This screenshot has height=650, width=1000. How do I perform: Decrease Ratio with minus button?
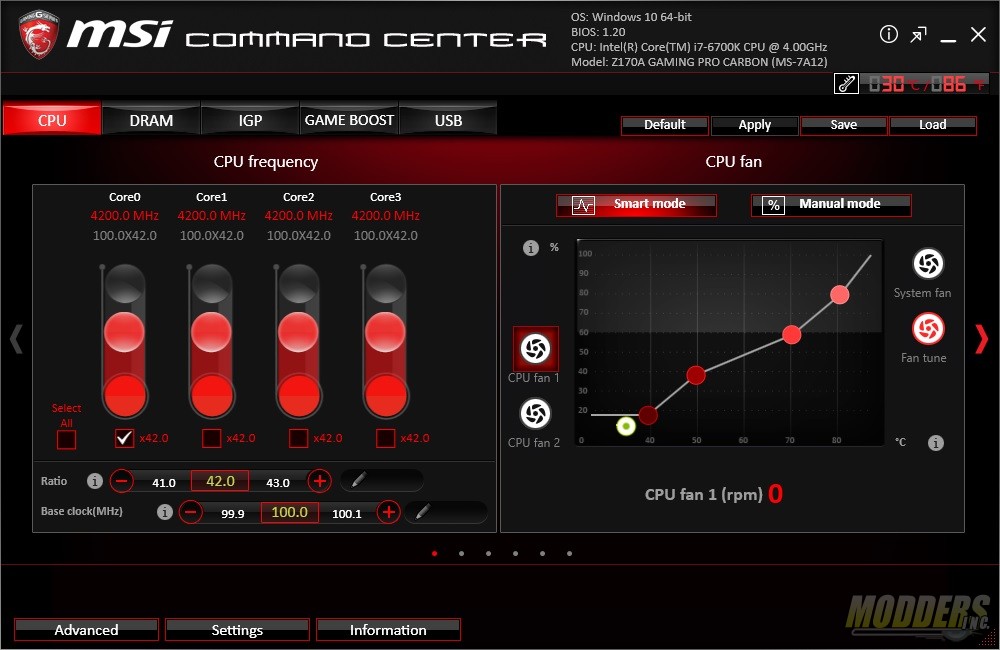pos(122,481)
